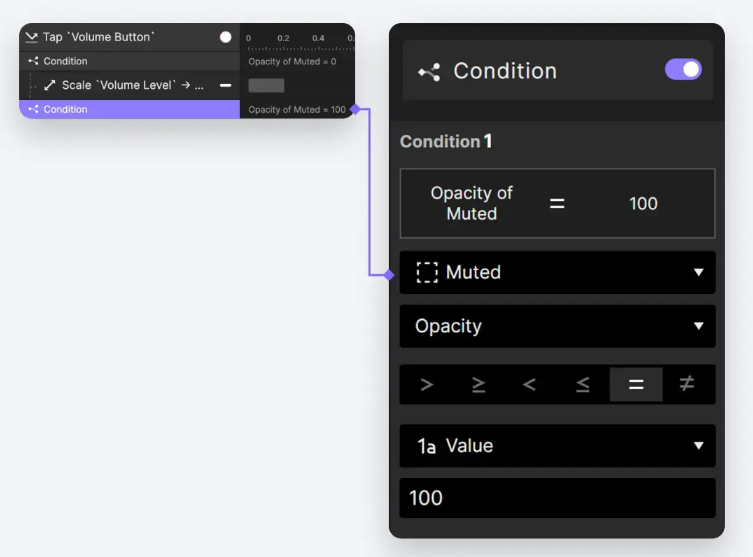The width and height of the screenshot is (753, 557).
Task: Select the greater-than operator
Action: pos(426,385)
